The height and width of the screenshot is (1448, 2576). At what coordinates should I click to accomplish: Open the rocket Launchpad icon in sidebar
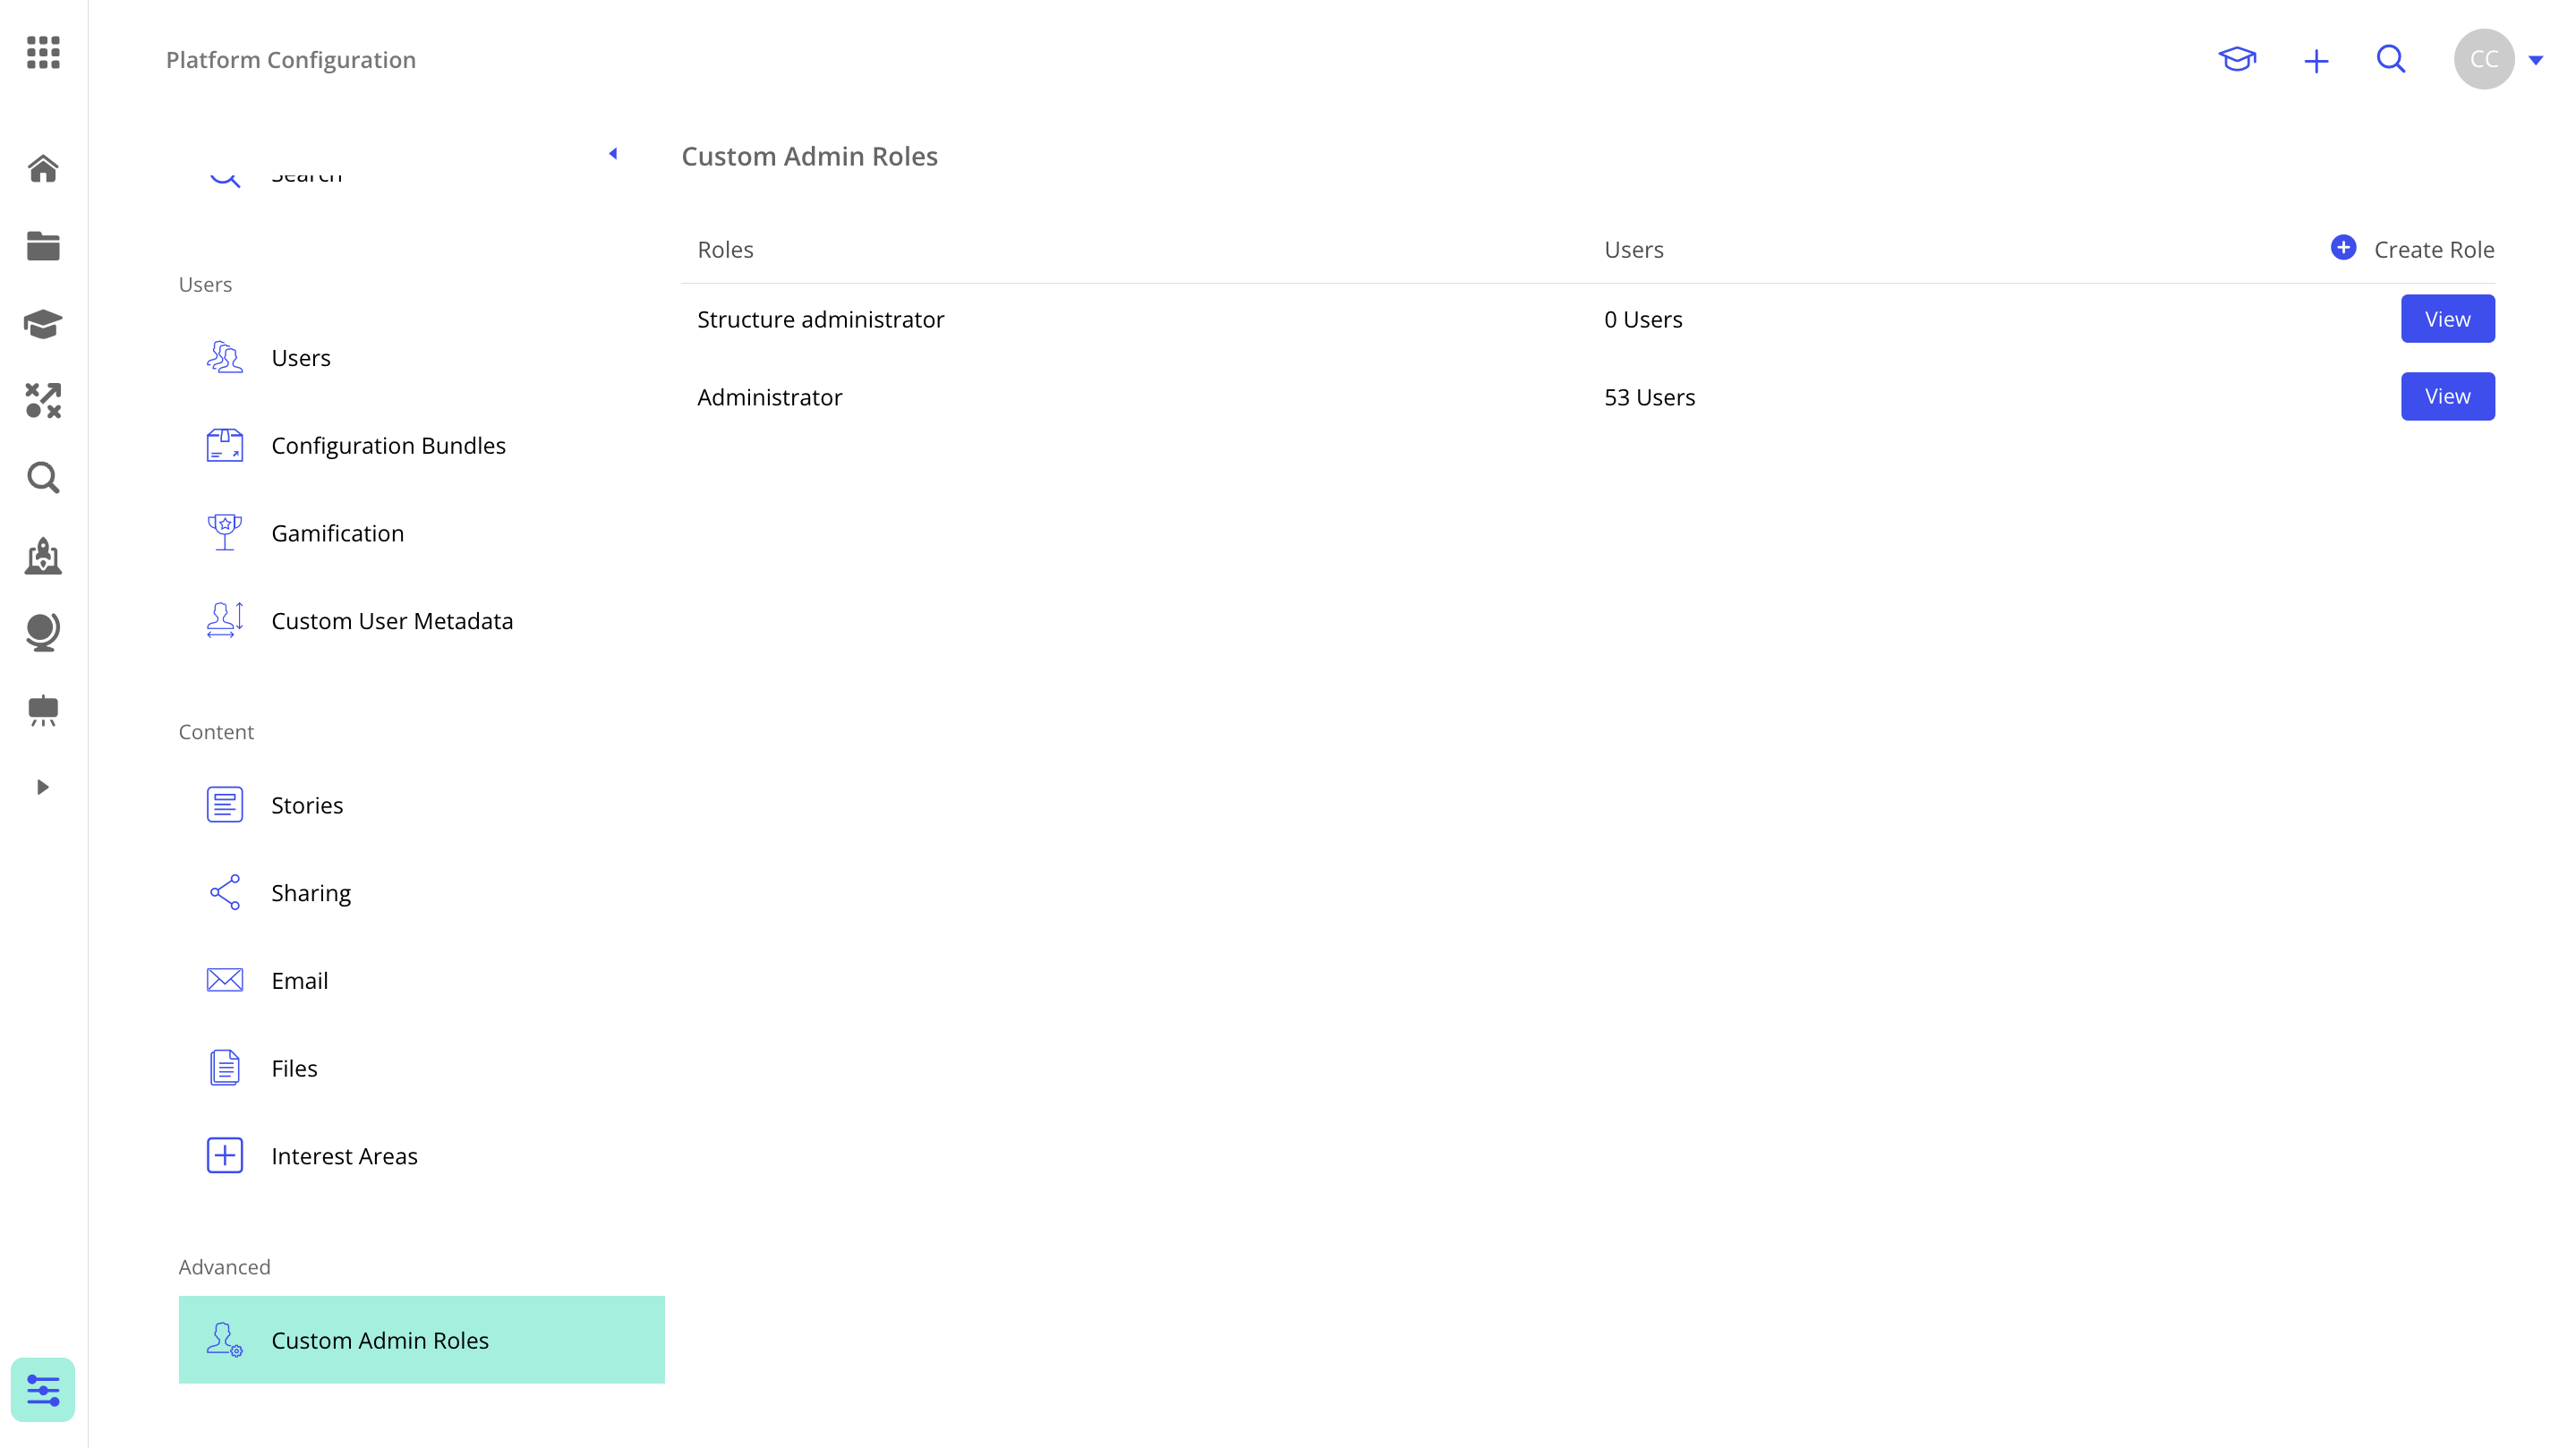(x=43, y=557)
